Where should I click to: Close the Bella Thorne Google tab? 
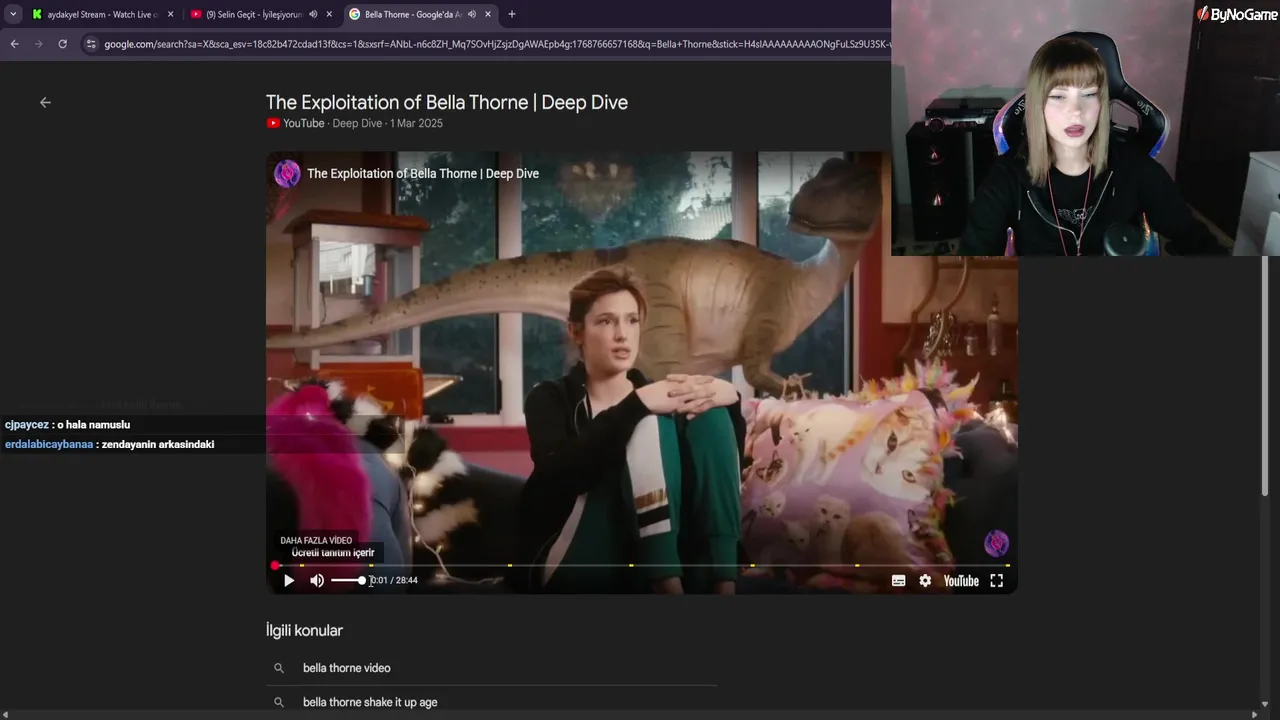488,14
